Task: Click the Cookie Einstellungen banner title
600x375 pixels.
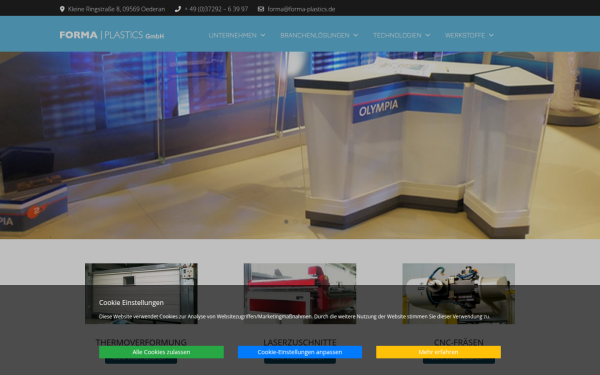Action: [131, 302]
